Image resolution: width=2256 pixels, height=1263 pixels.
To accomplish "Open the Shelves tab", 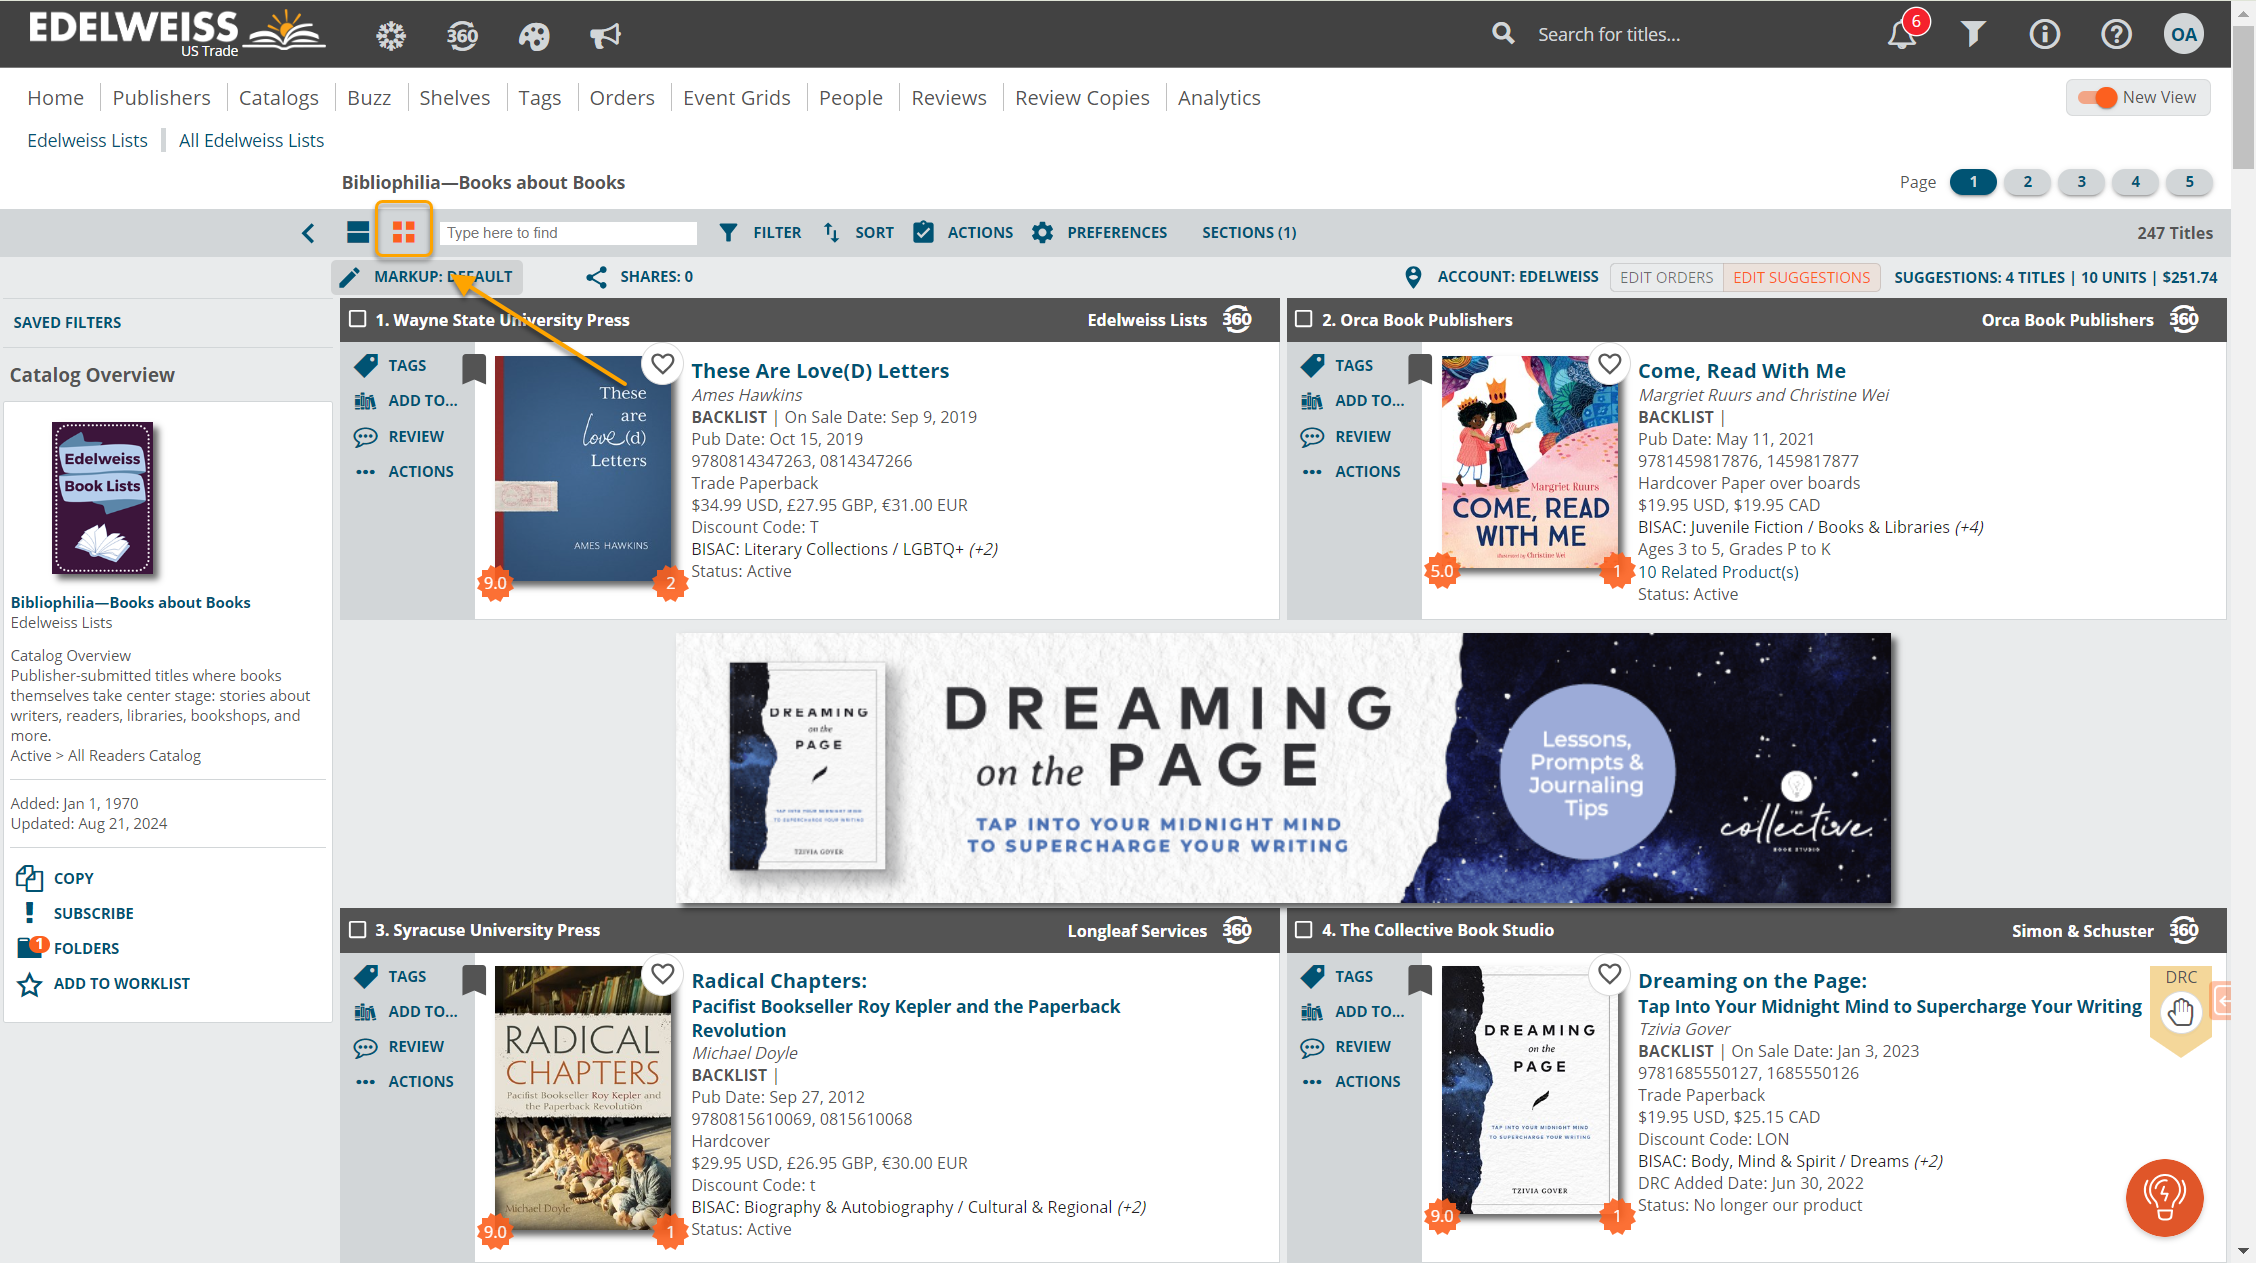I will [x=454, y=98].
